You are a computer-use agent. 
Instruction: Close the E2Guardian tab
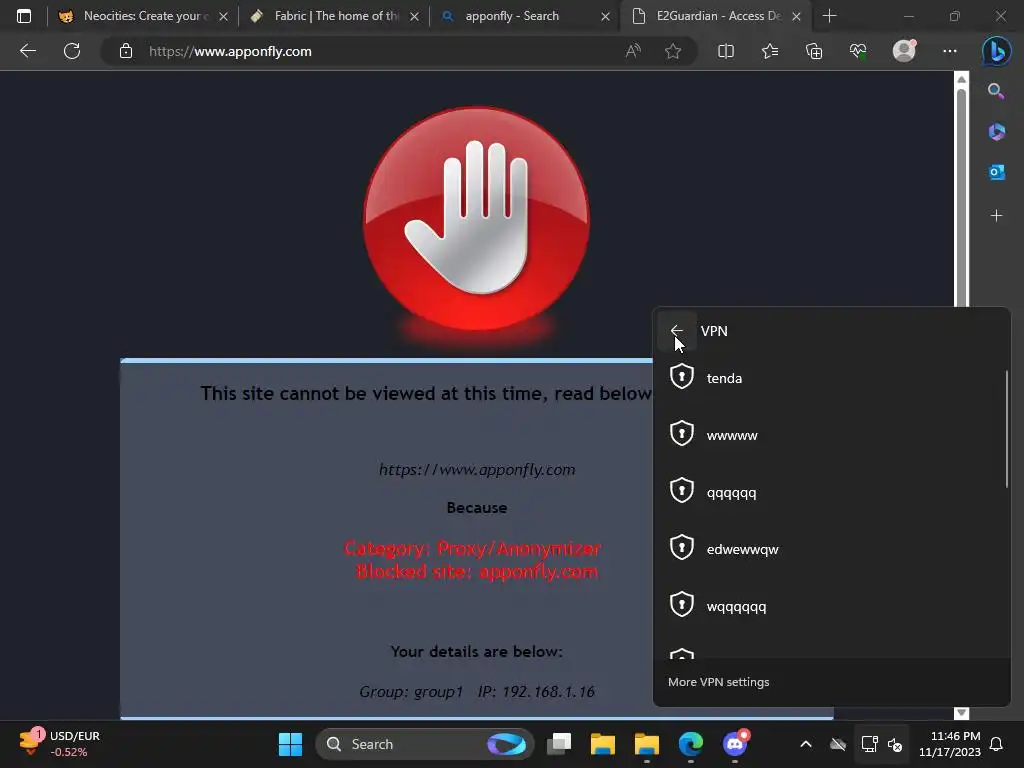click(796, 16)
